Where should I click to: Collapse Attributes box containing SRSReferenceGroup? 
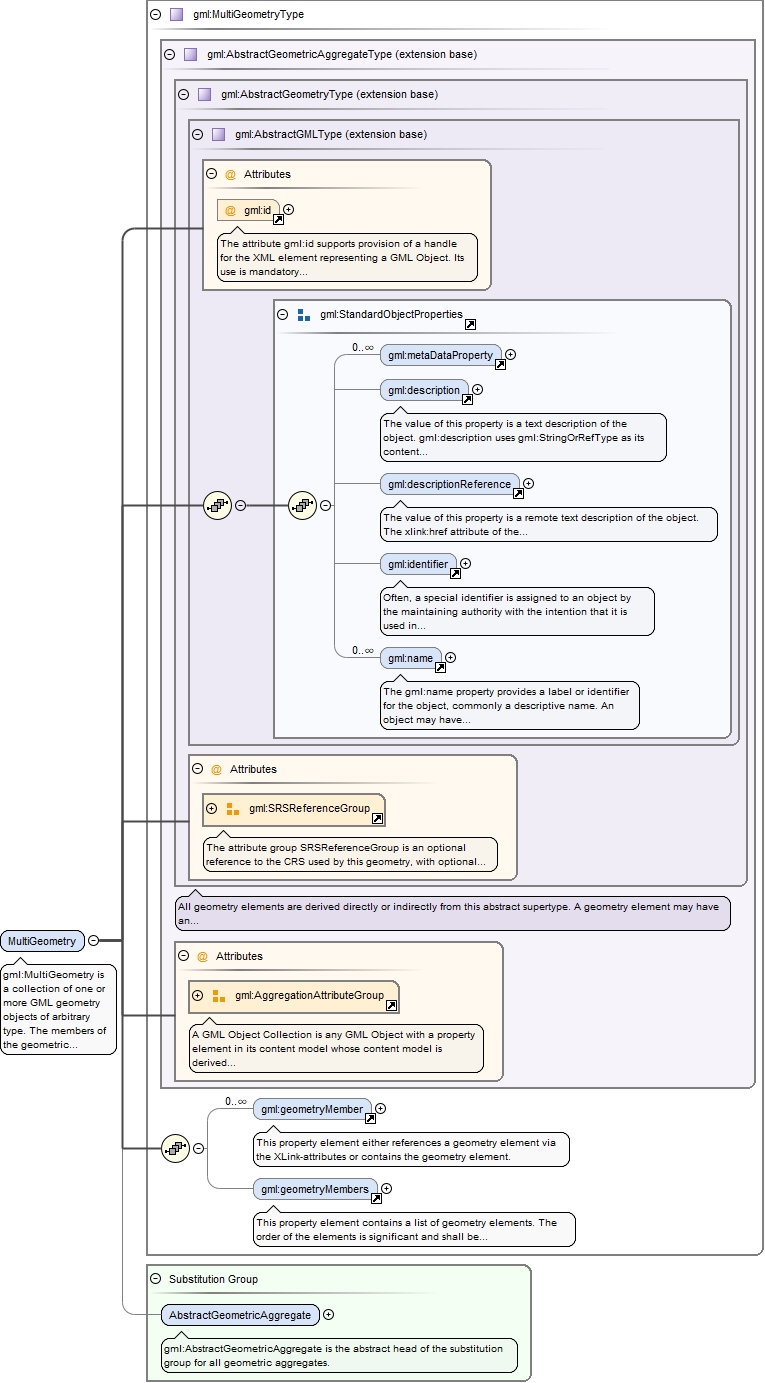tap(197, 769)
